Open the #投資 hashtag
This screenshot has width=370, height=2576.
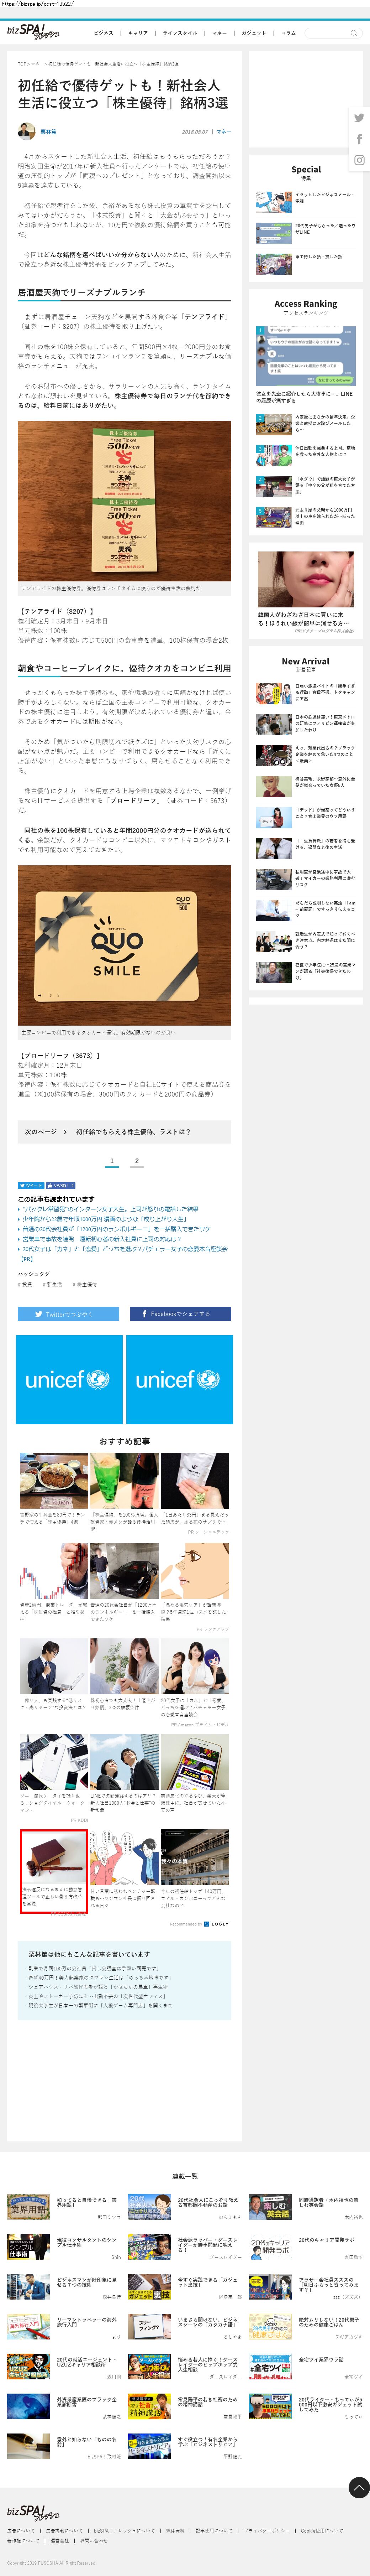click(x=25, y=1284)
